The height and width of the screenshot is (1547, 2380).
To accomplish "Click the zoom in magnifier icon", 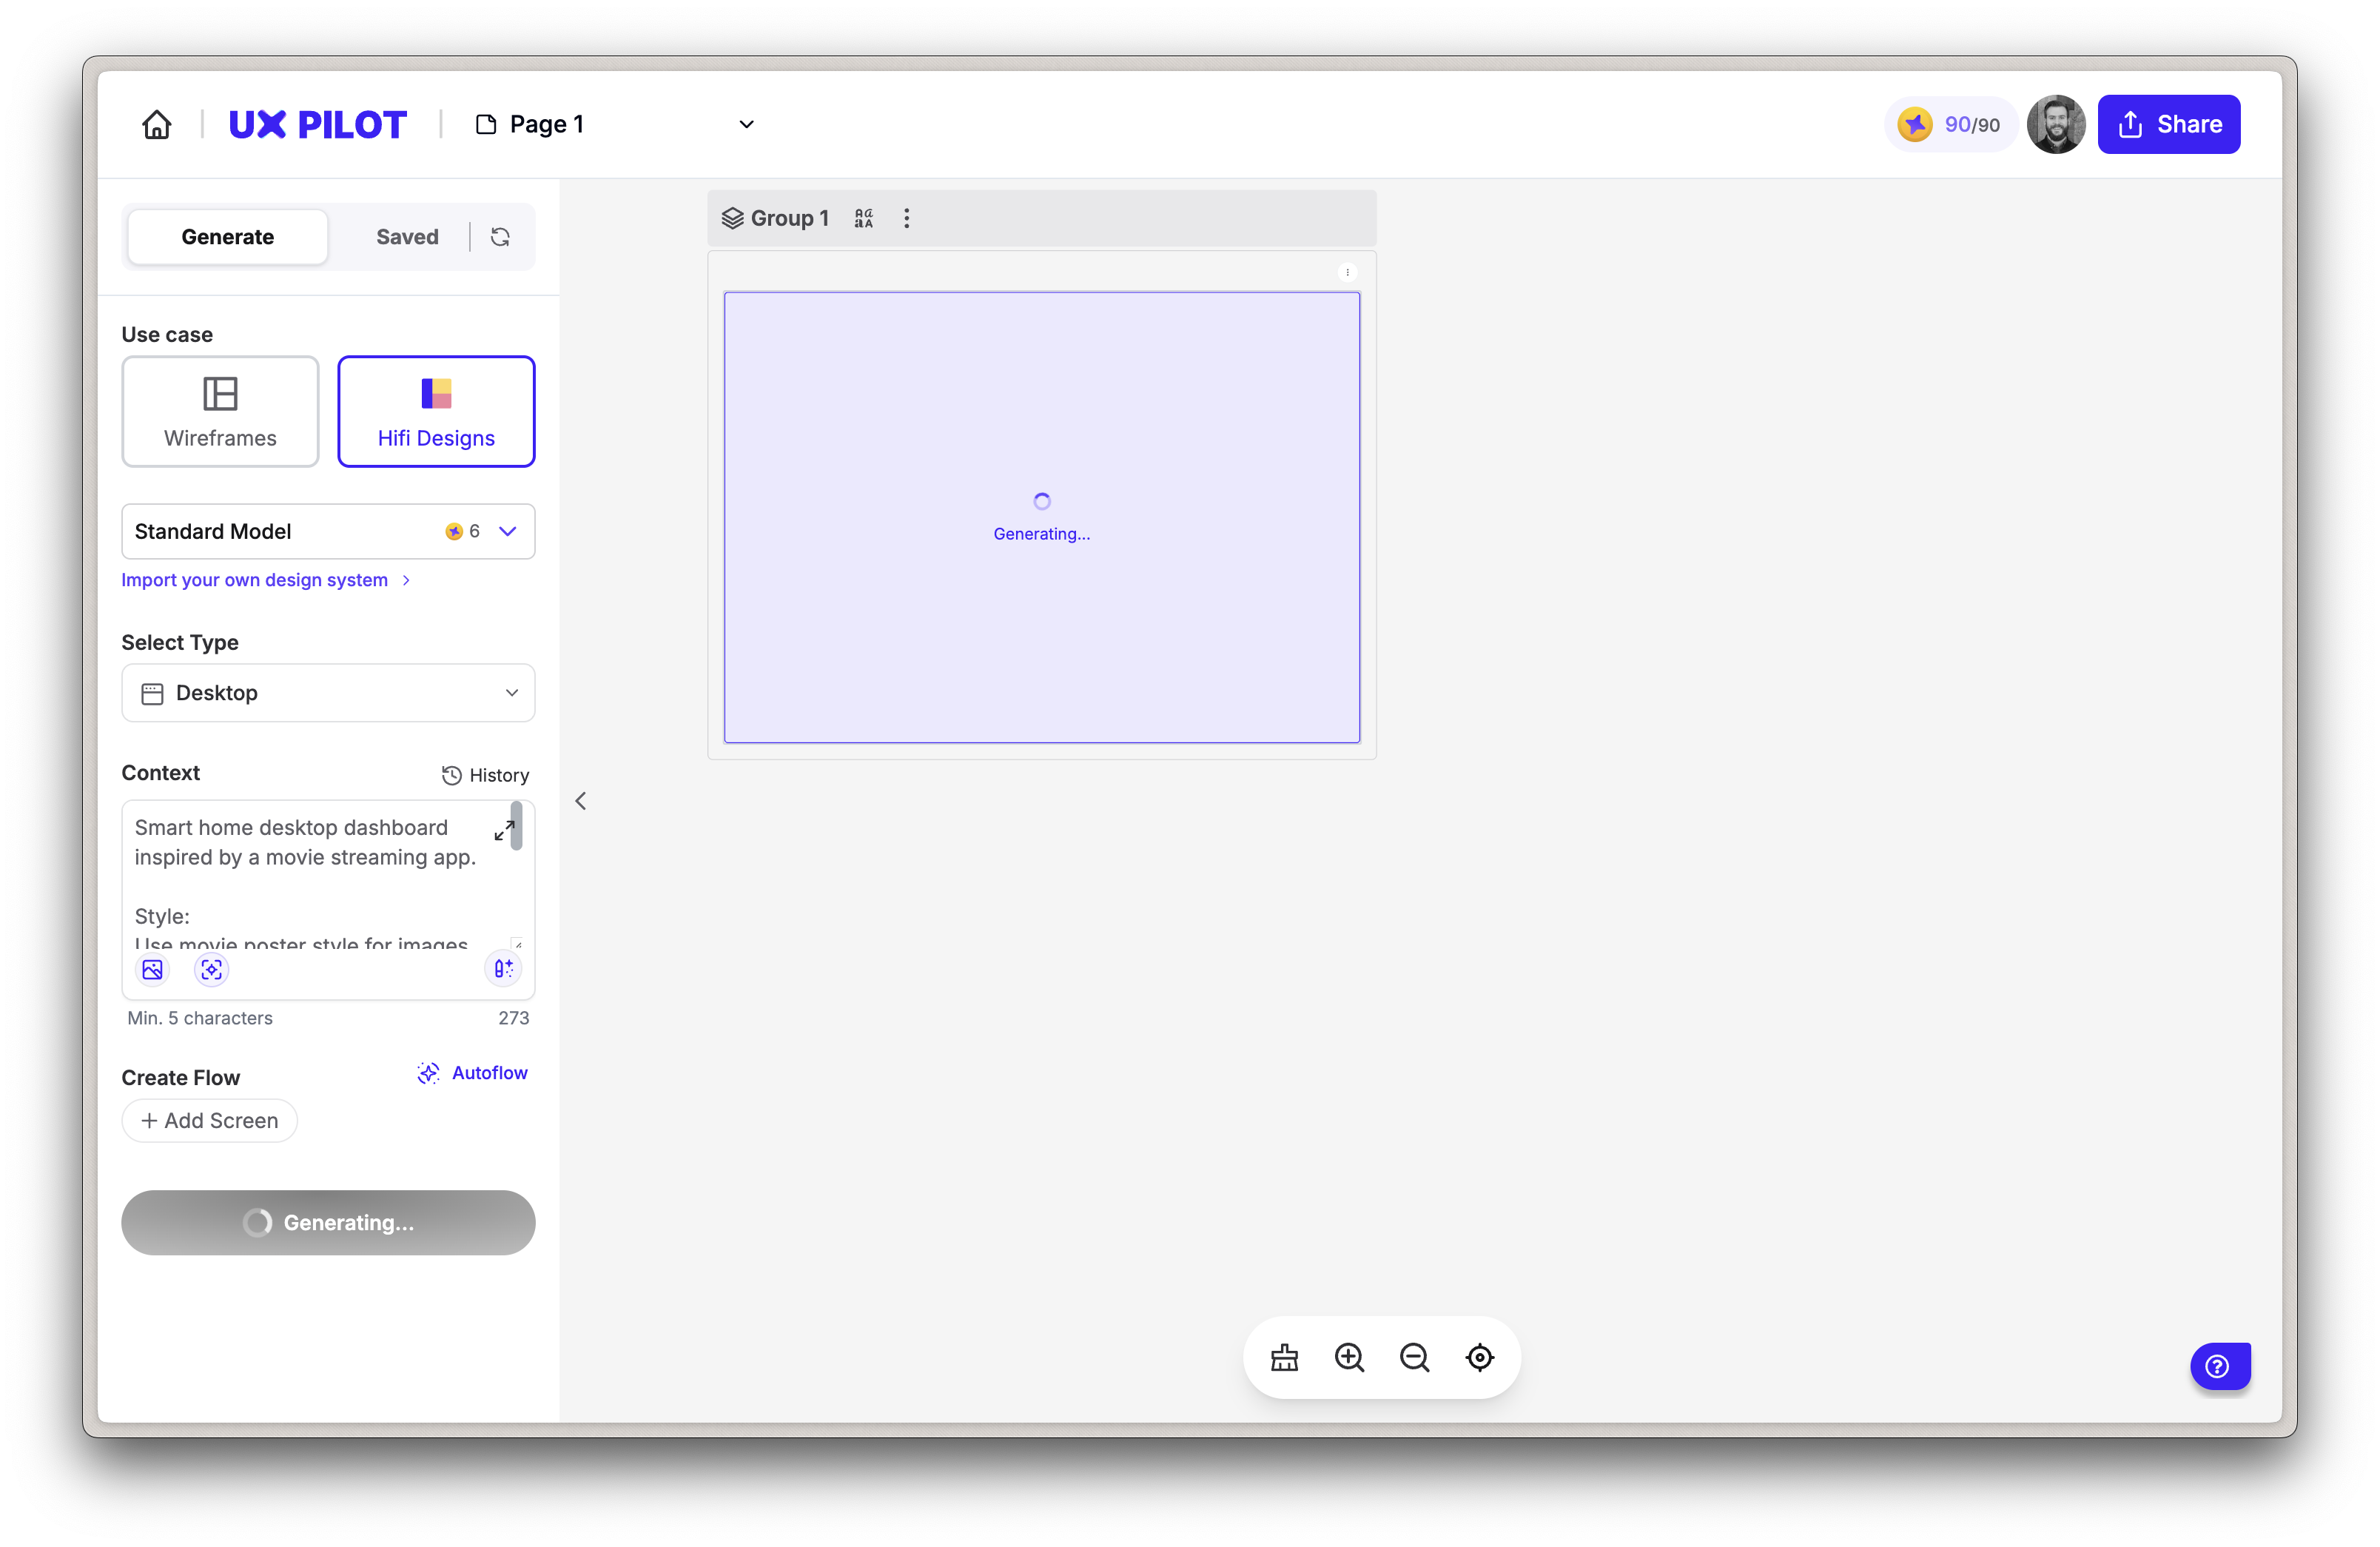I will tap(1349, 1357).
